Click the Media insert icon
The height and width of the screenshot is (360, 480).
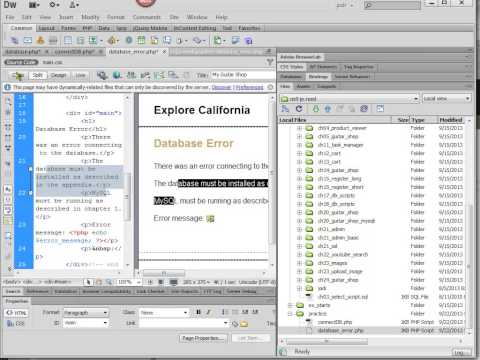tap(113, 41)
